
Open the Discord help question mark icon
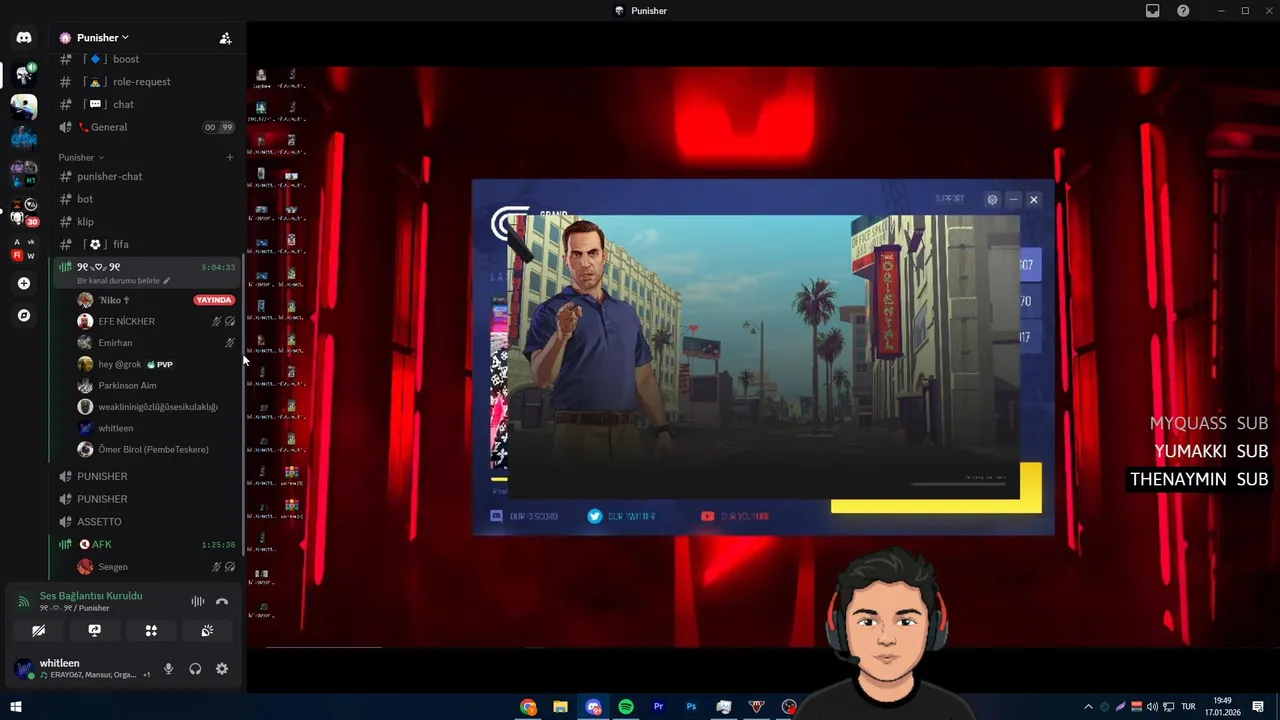(x=1183, y=11)
